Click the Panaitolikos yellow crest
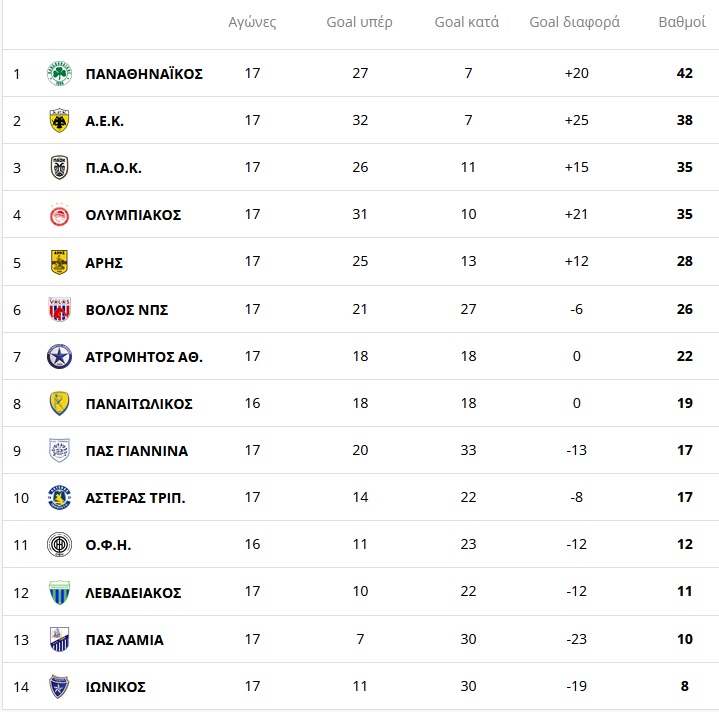Viewport: 719px width, 712px height. click(x=60, y=404)
